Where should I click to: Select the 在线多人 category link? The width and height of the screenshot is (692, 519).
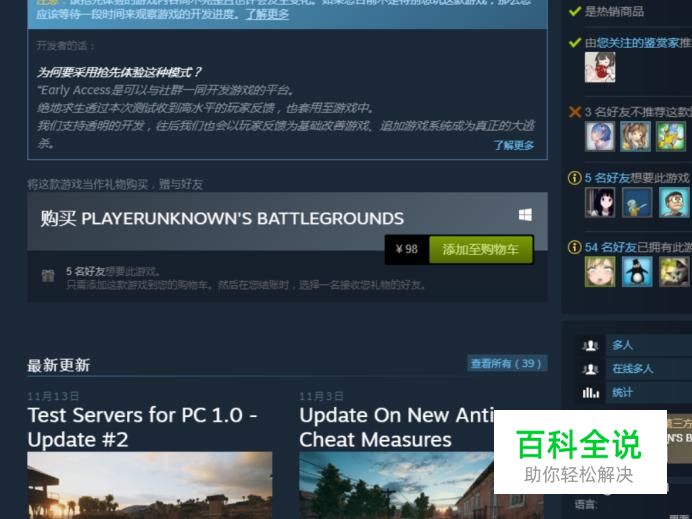(x=632, y=369)
